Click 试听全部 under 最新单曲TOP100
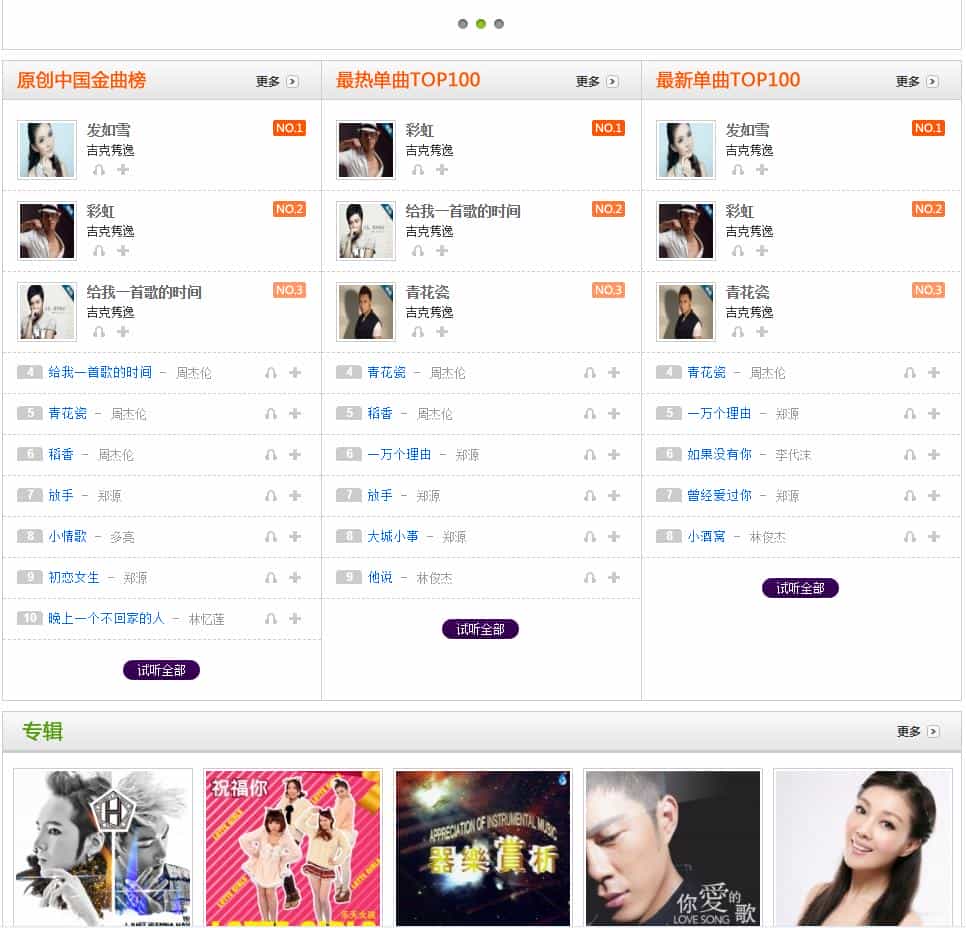The width and height of the screenshot is (966, 928). 800,588
